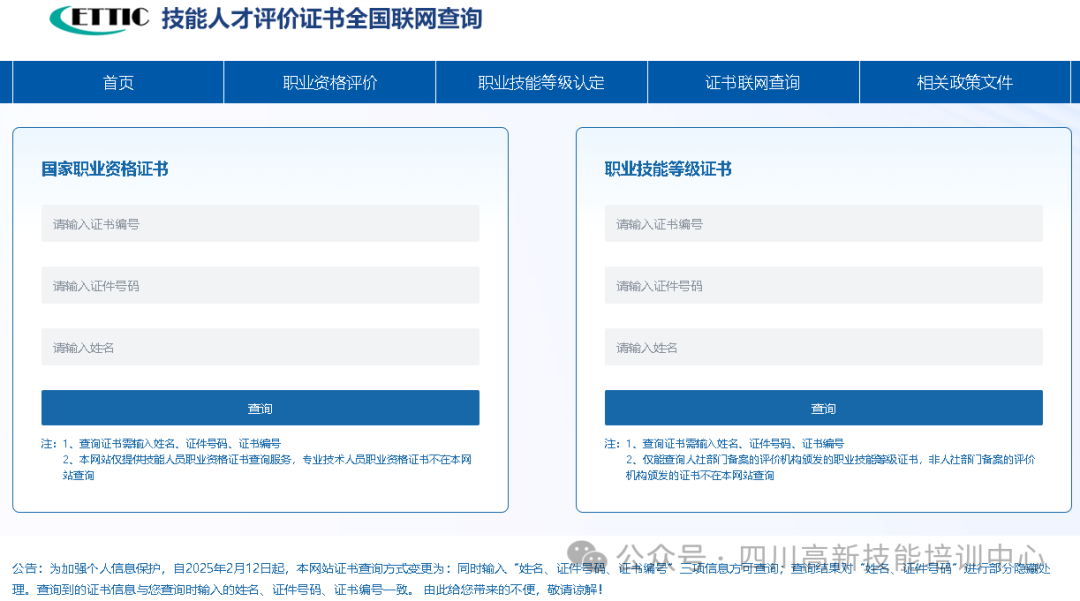1080x601 pixels.
Task: Focus name field under 职业技能等级证书
Action: pos(824,348)
